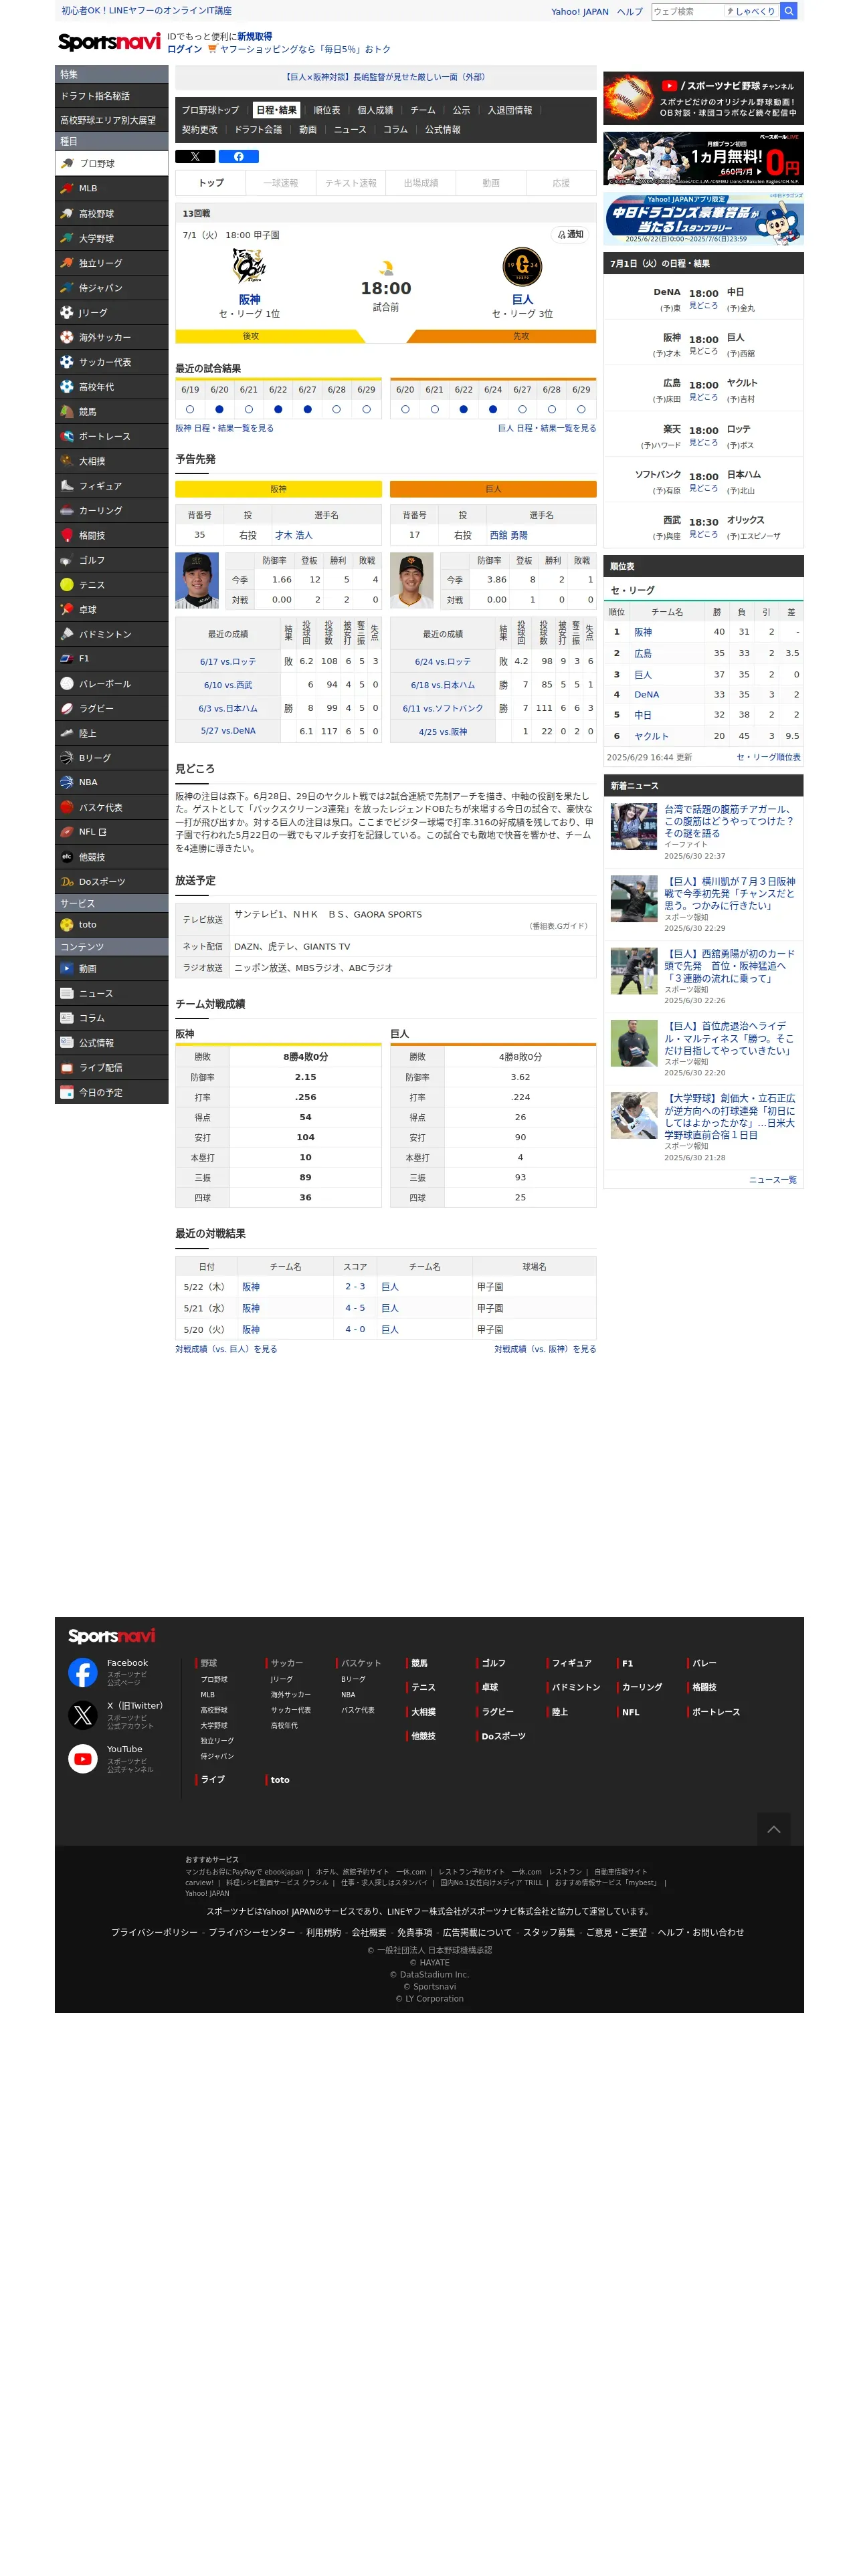Screen dimensions: 859x2576
Task: Open pitcher 西舘 勇陽 profile link
Action: pyautogui.click(x=508, y=536)
